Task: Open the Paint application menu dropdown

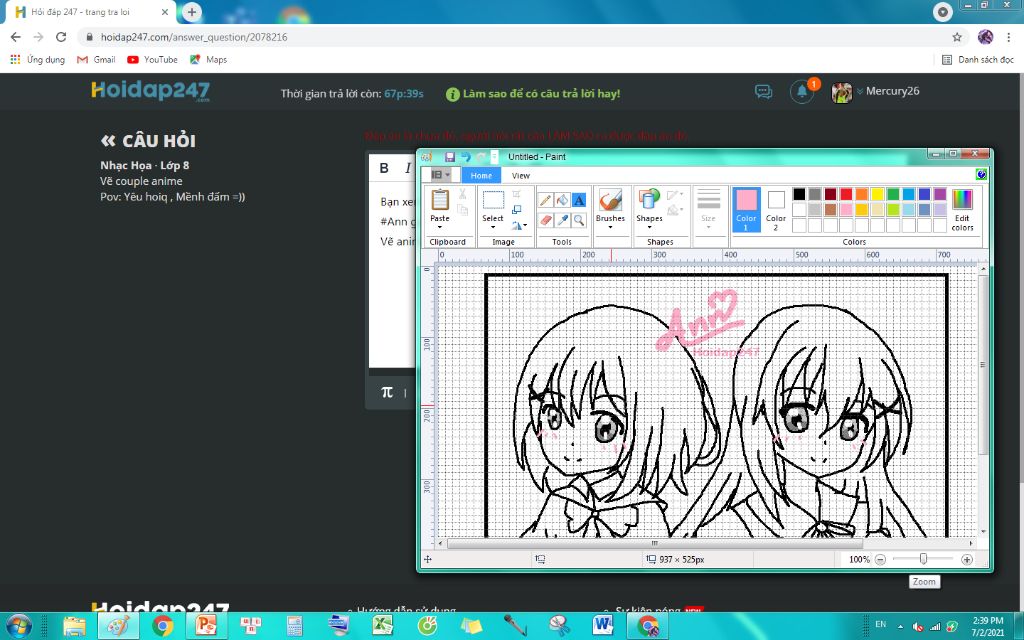Action: [440, 175]
